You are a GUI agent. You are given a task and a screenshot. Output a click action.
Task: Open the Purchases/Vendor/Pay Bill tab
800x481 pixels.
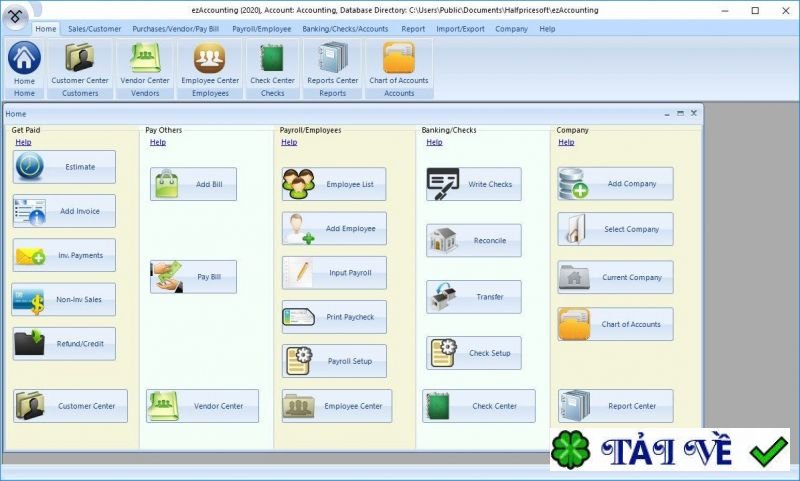coord(176,29)
